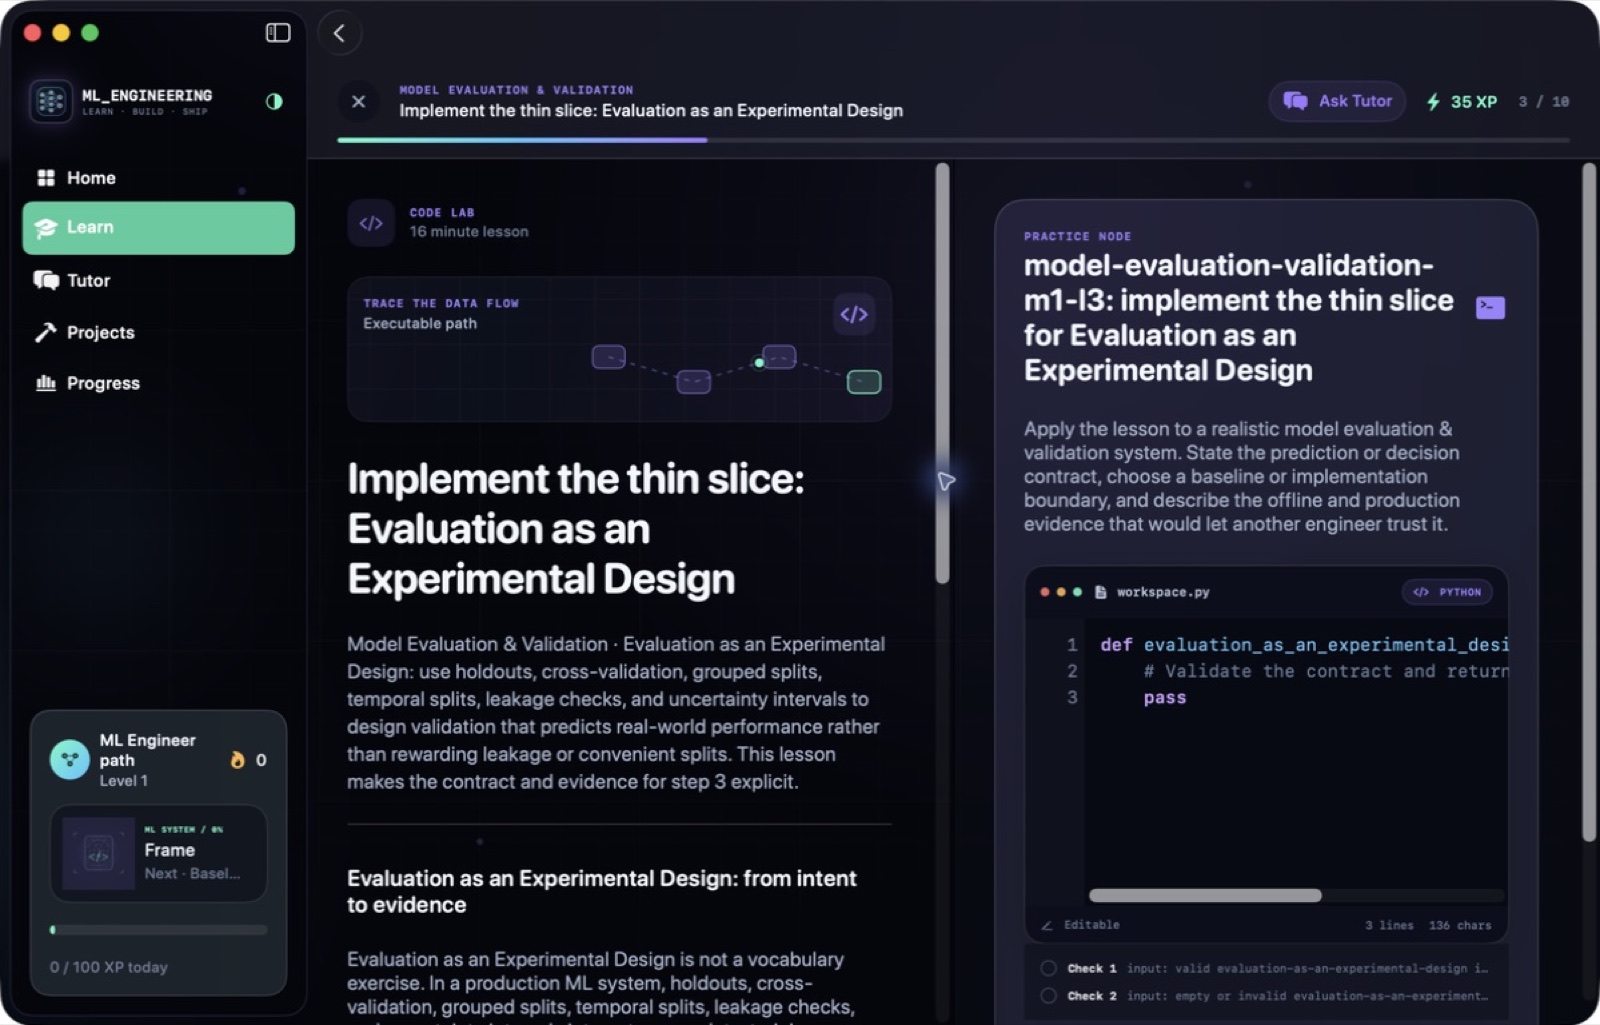Click the PYTHON language badge
Screen dimensions: 1600x1025
point(1447,592)
